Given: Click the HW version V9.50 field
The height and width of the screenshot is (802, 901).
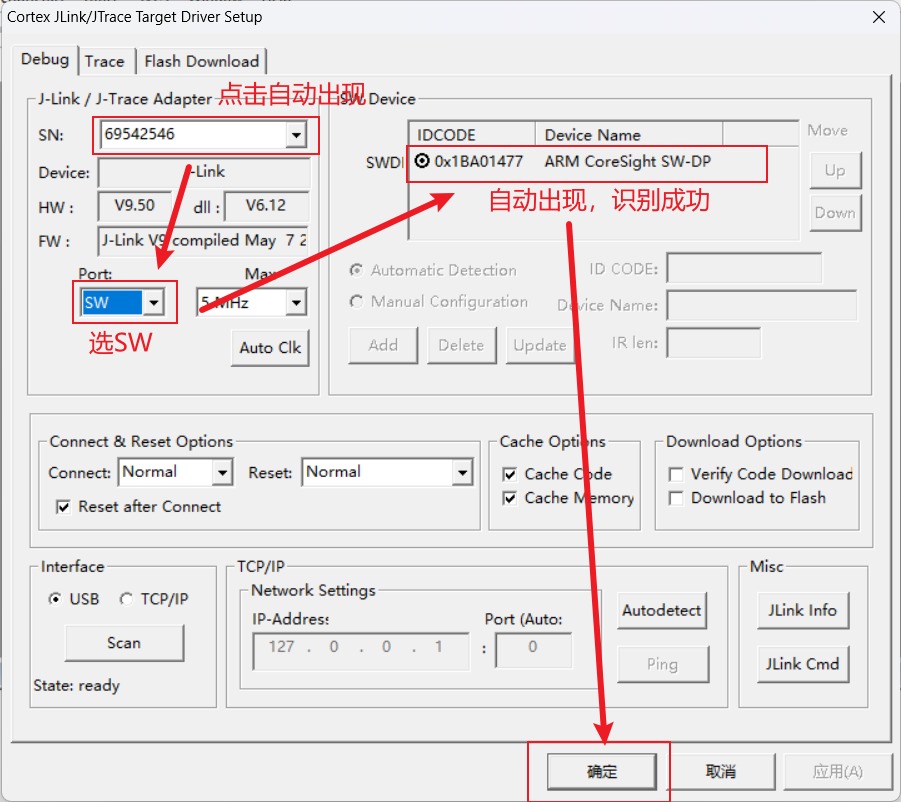Looking at the screenshot, I should pos(135,206).
